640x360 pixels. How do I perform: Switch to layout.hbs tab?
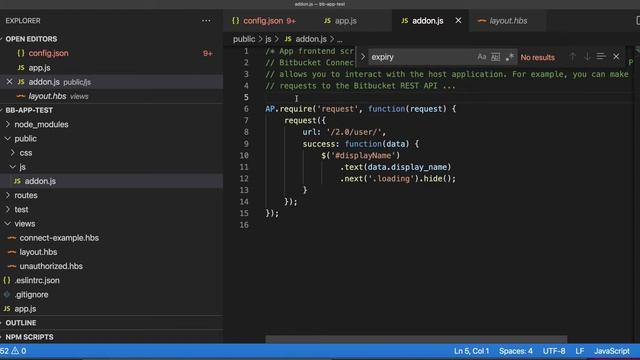tap(508, 21)
